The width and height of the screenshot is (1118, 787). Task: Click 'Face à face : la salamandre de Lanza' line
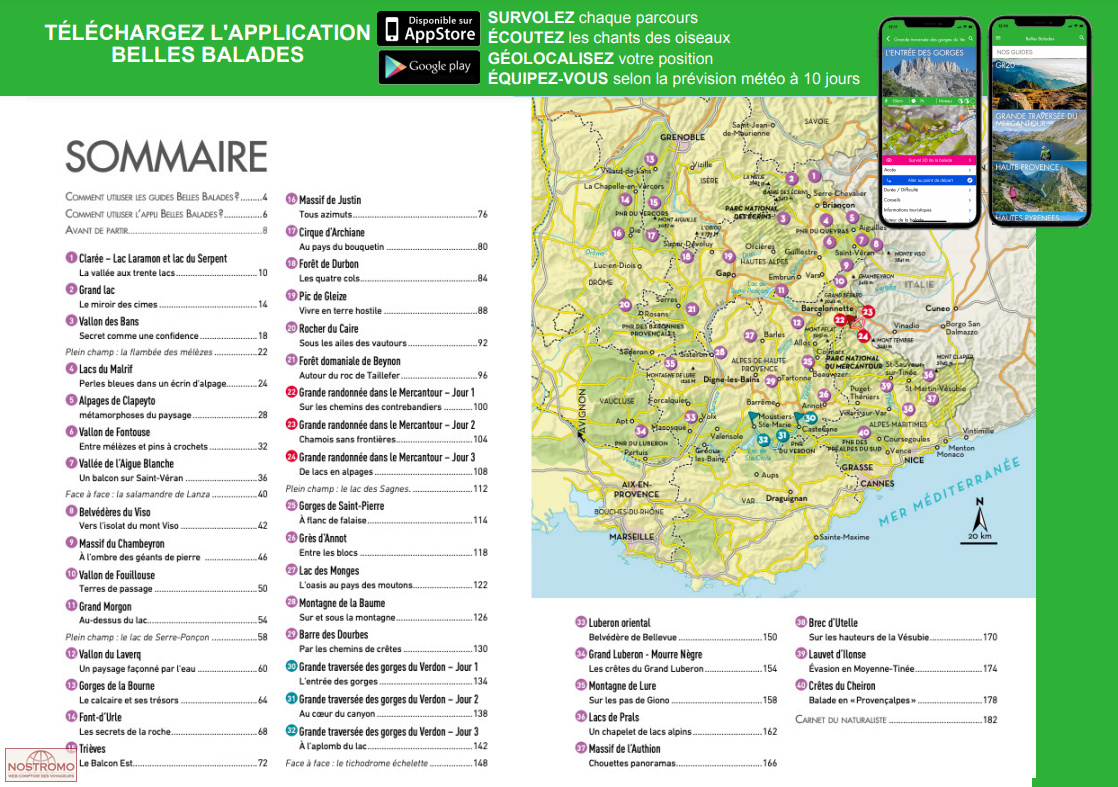[166, 494]
